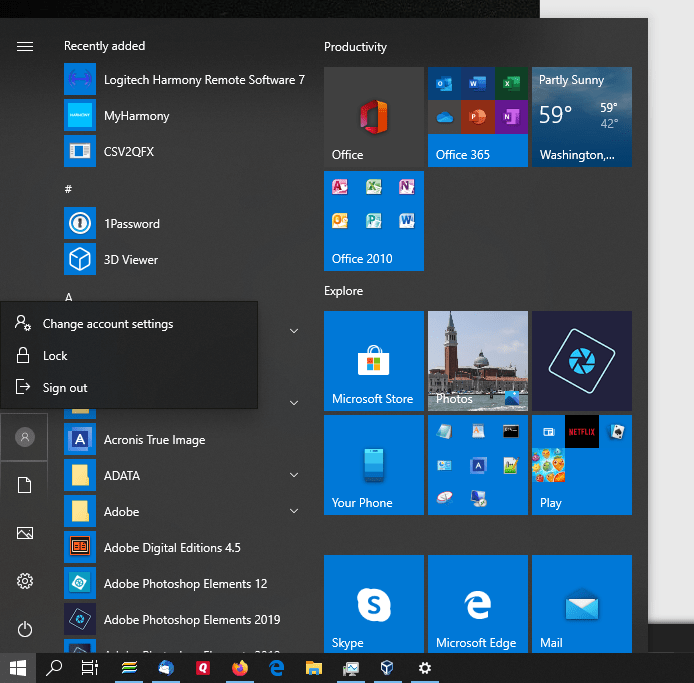The width and height of the screenshot is (694, 683).
Task: Open the Mail tile
Action: click(582, 604)
